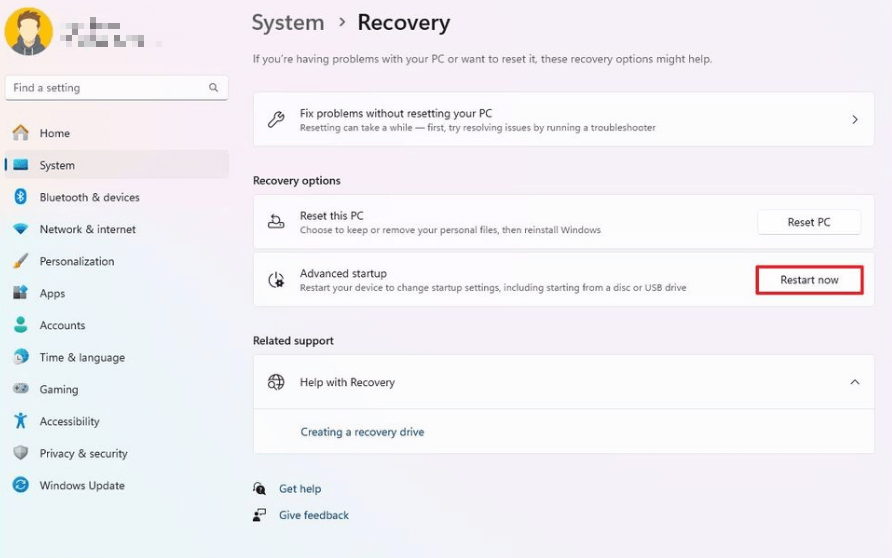Click the Get help link
Screen dimensions: 892x558
[x=300, y=489]
